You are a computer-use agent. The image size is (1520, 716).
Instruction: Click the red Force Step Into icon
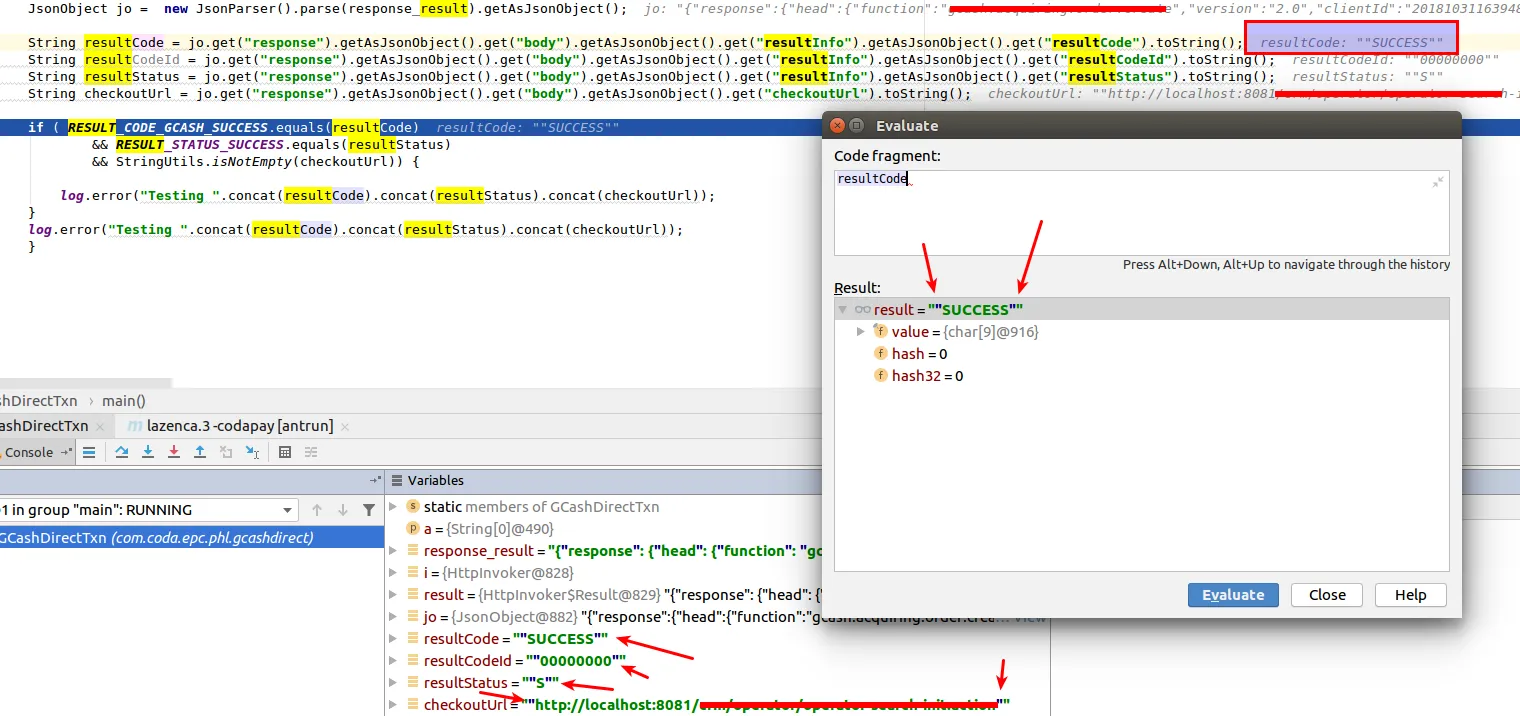tap(174, 452)
